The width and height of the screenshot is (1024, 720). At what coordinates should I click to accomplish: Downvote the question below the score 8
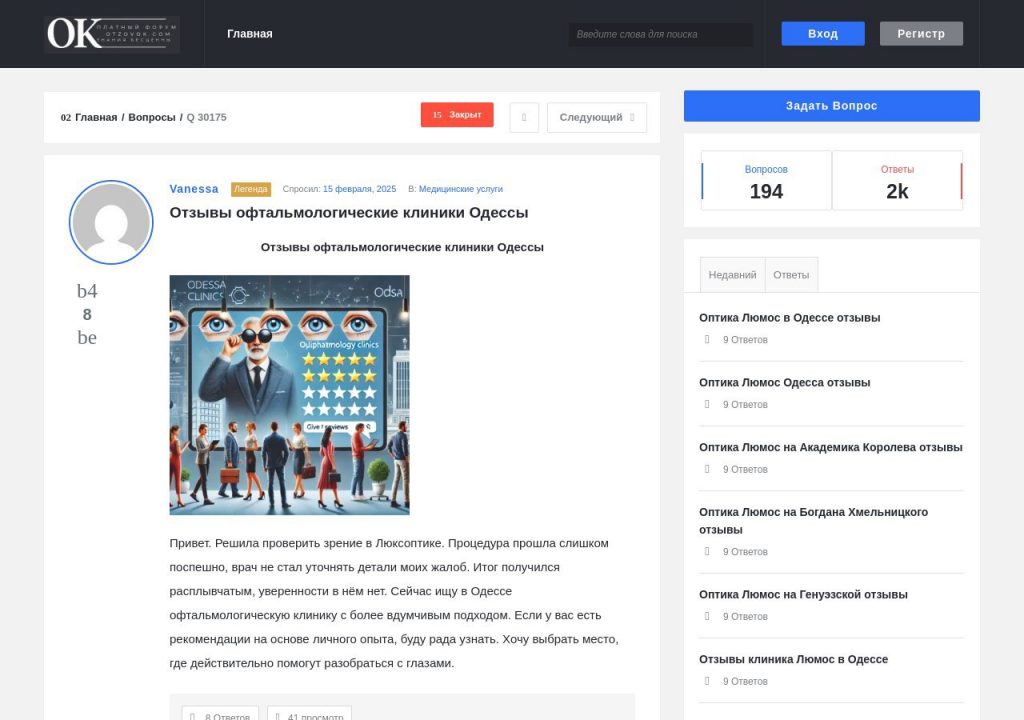(x=87, y=338)
